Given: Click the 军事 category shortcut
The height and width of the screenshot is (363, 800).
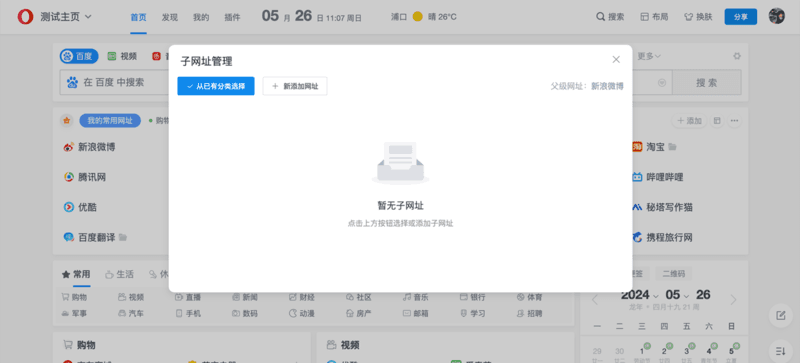Looking at the screenshot, I should click(74, 313).
